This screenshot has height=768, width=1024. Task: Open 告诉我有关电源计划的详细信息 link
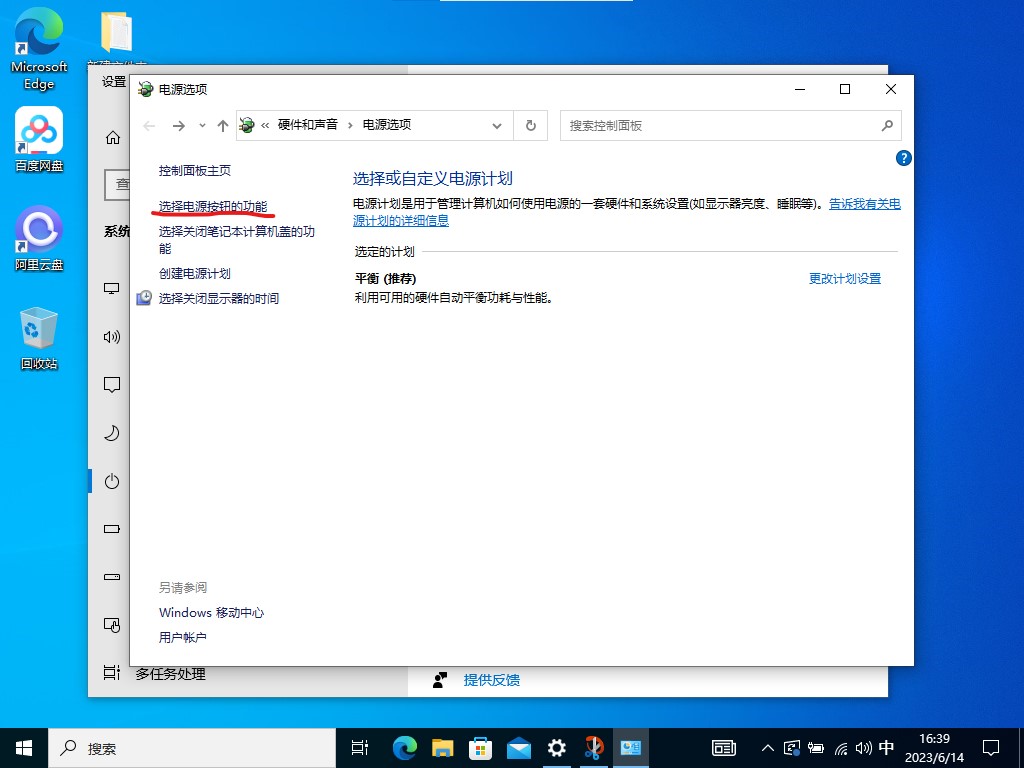click(x=865, y=204)
